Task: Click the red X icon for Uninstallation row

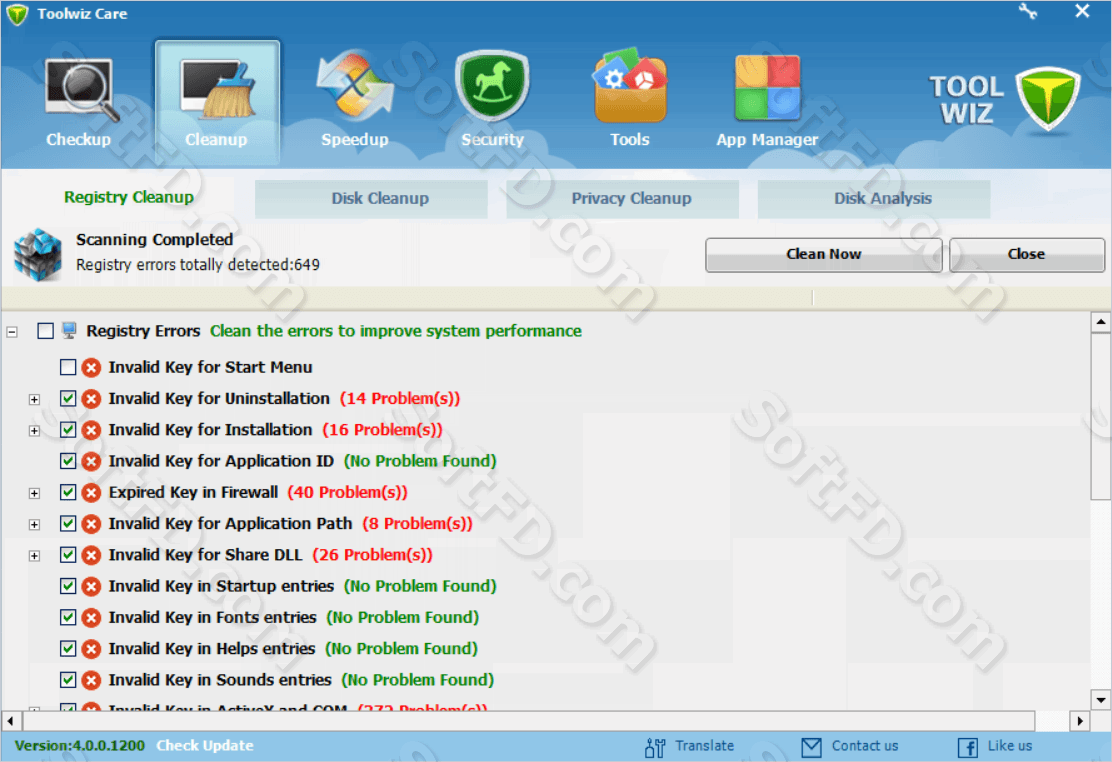Action: point(91,399)
